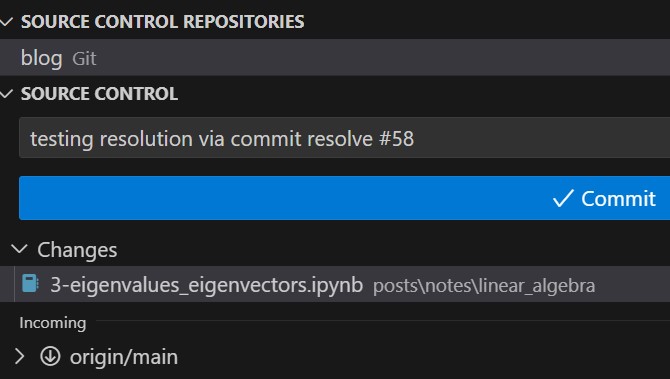Click the Commit button label
The width and height of the screenshot is (670, 379).
(x=618, y=199)
